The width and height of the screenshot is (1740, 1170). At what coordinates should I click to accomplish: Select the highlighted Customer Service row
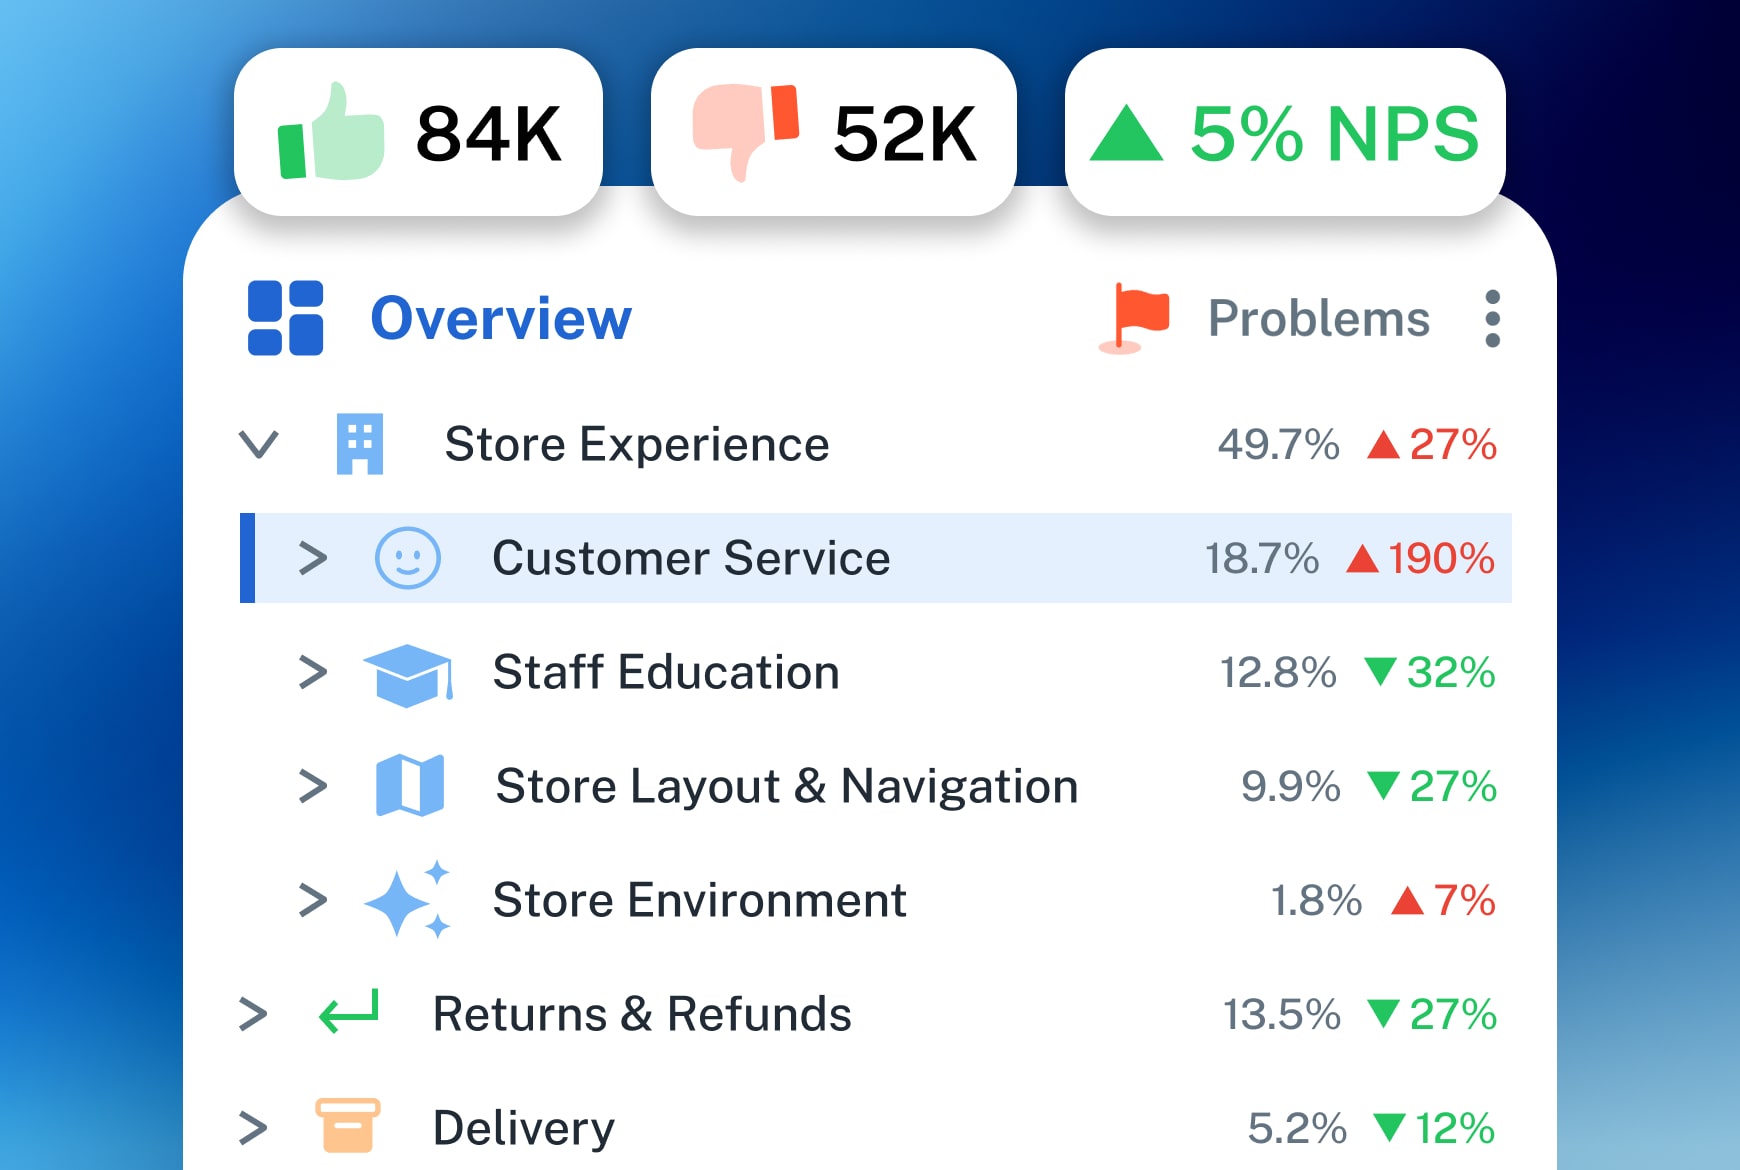pos(690,558)
